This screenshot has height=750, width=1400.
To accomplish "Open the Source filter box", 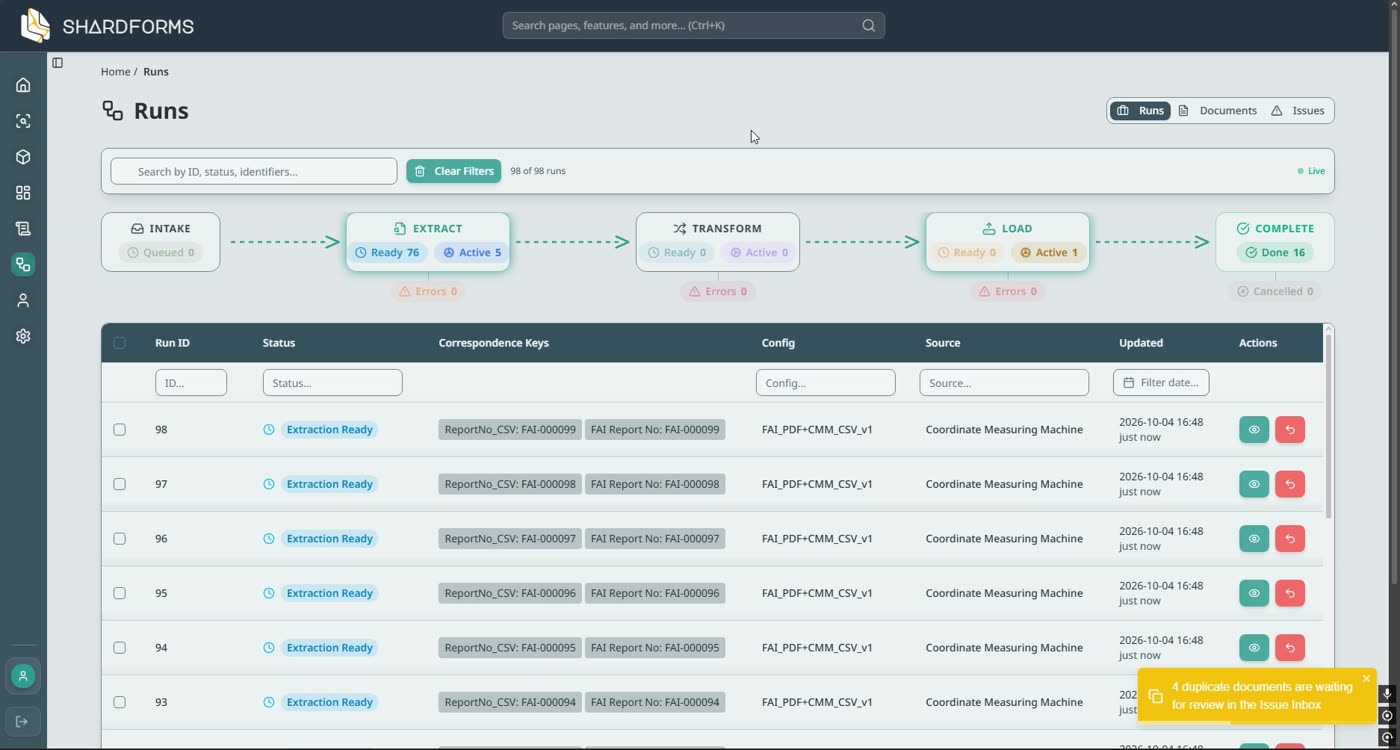I will point(1004,383).
